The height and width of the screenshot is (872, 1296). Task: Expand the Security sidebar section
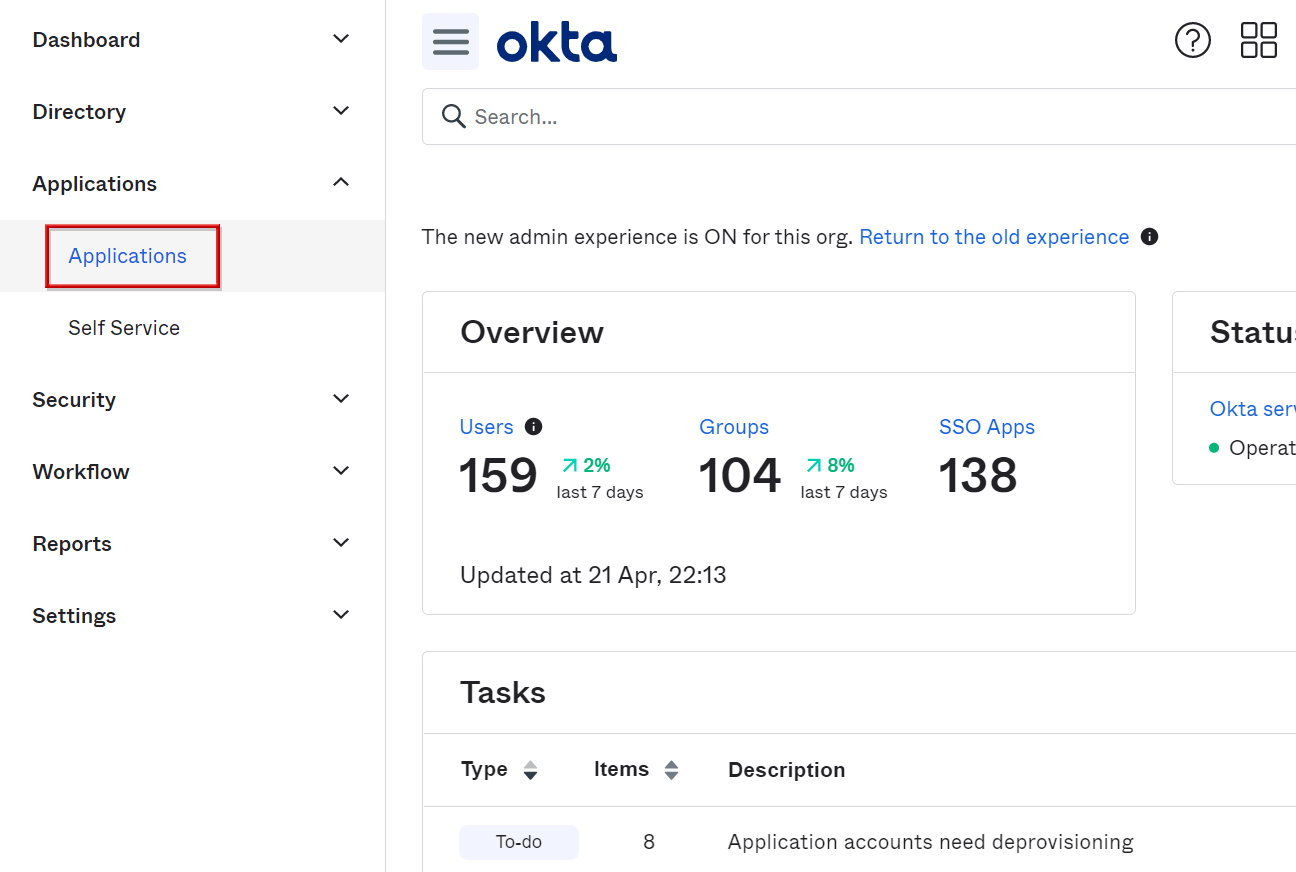coord(341,399)
